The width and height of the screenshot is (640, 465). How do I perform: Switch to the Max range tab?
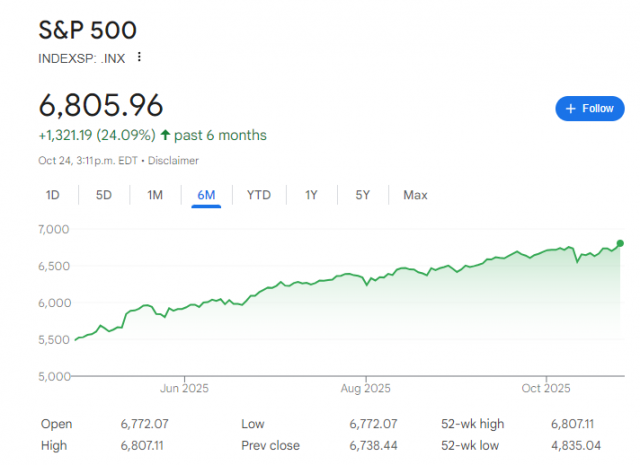click(x=415, y=195)
